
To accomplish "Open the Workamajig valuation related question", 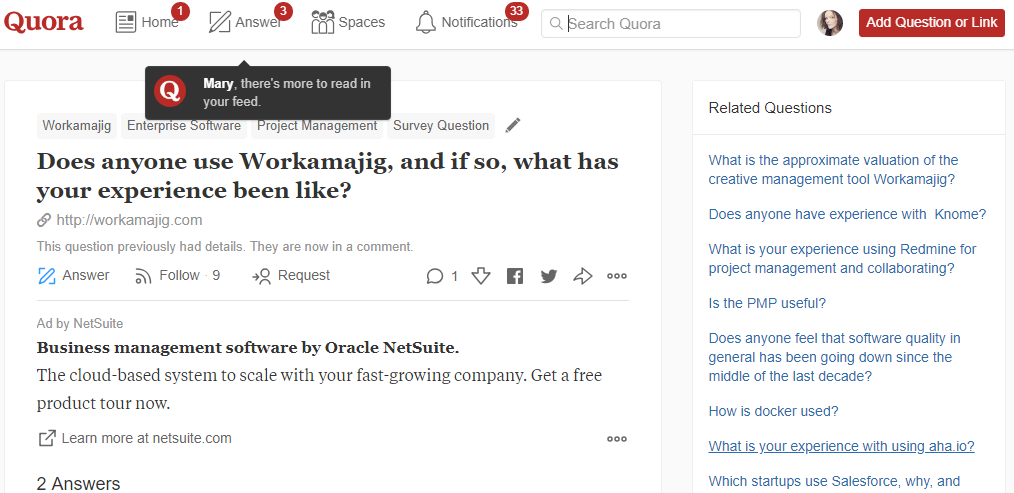I will point(834,170).
